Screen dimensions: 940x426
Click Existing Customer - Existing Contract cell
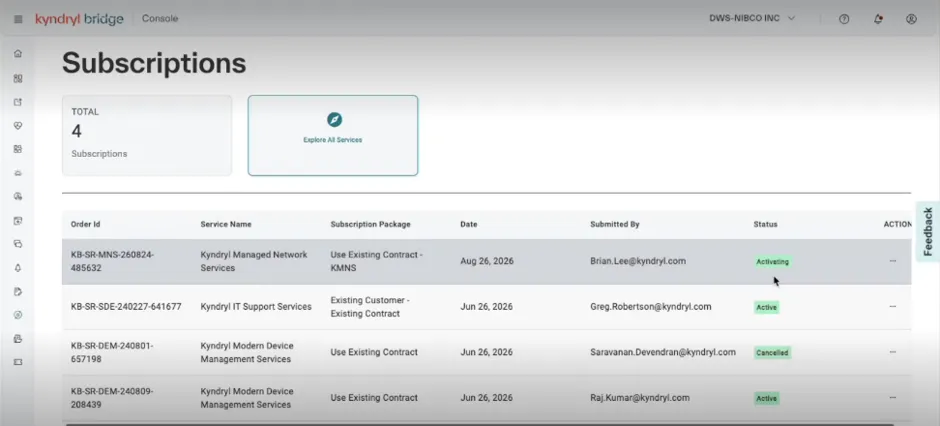(369, 307)
